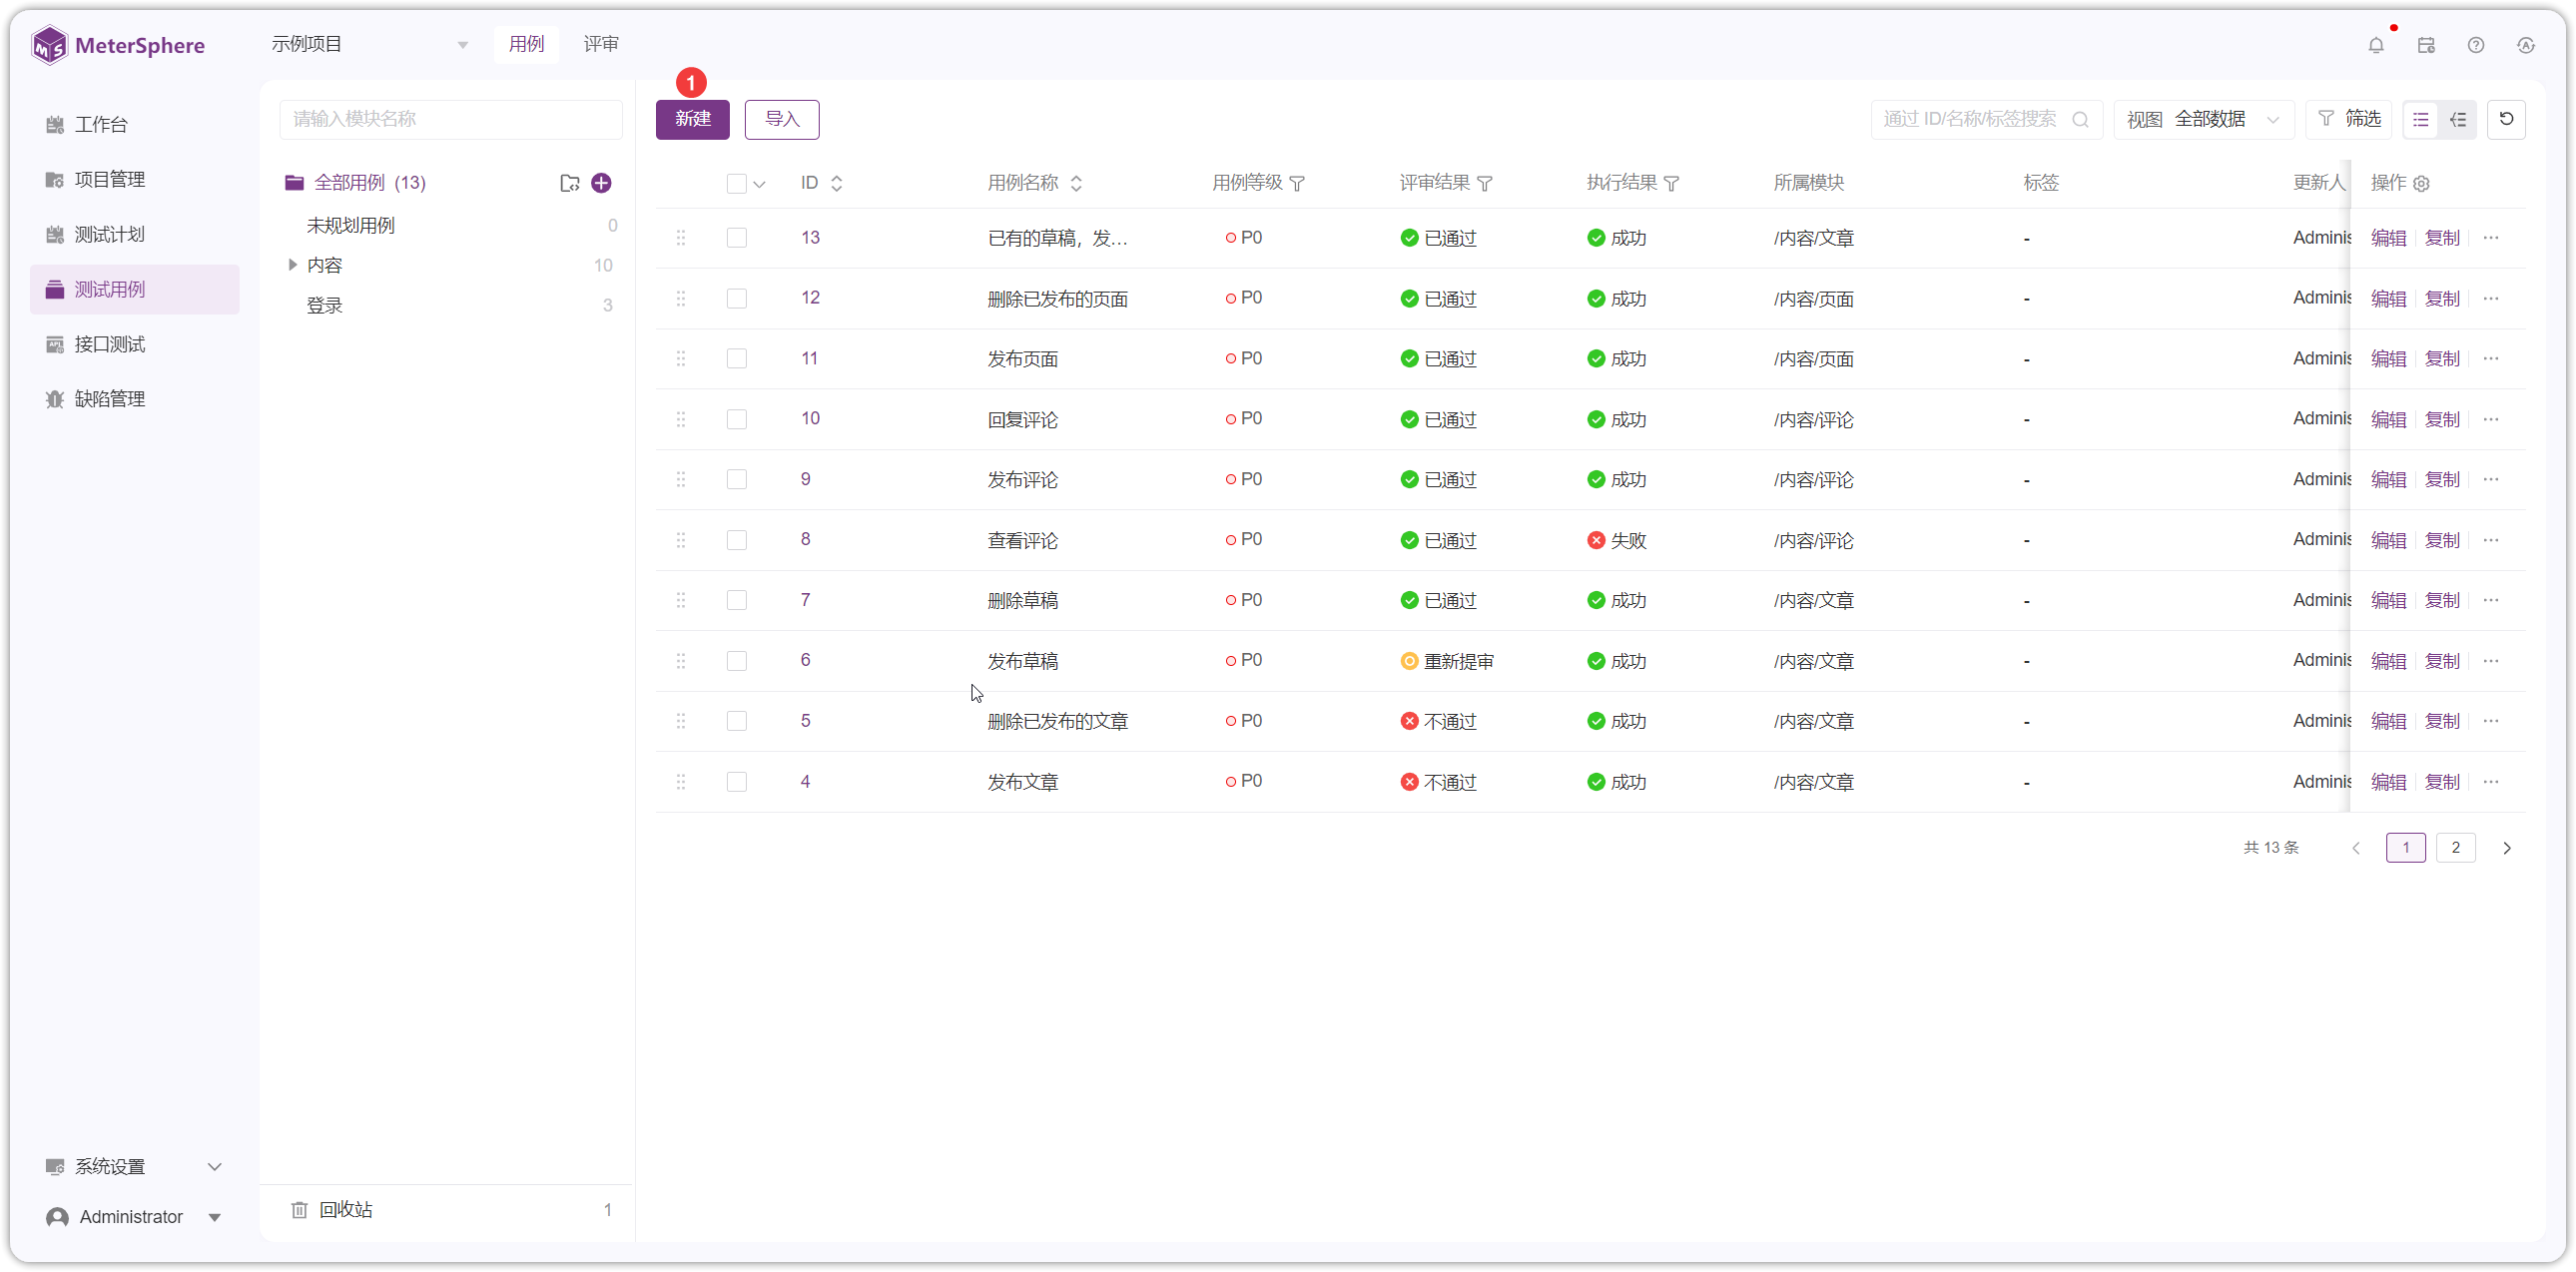Open the Administrator user menu arrow
Screen dimensions: 2576x1272
(x=214, y=1217)
